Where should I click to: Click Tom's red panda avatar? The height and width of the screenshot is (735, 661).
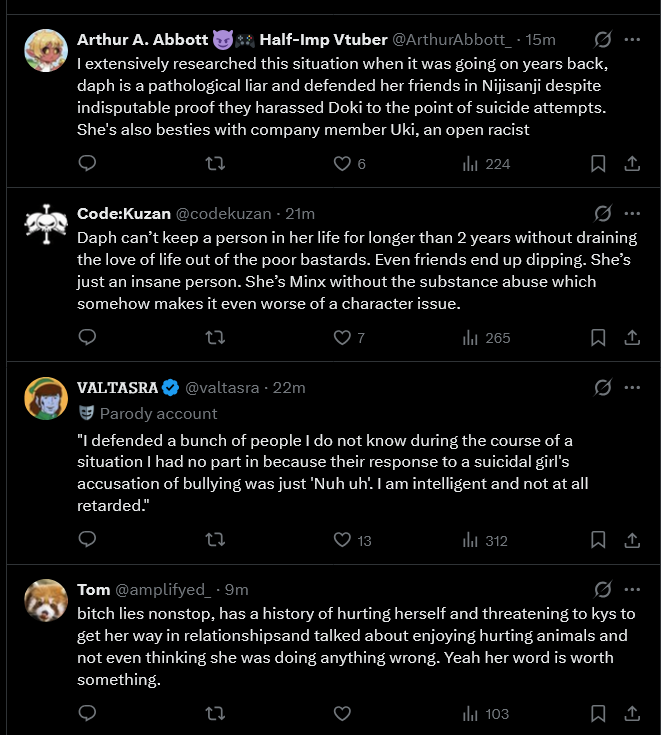point(45,599)
